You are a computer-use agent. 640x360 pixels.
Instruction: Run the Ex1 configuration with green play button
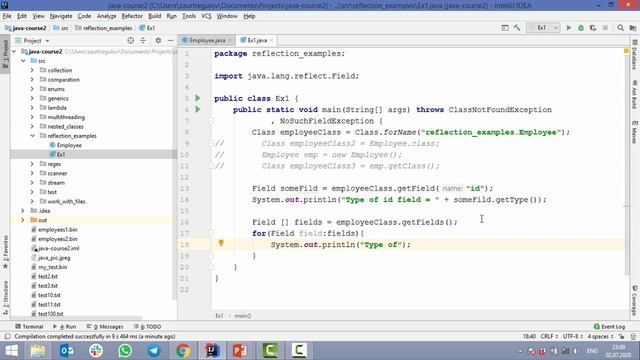coord(569,28)
